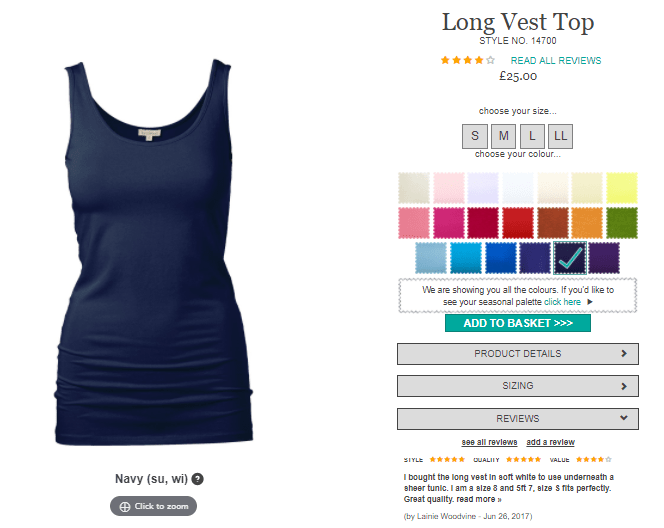Viewport: 664px width, 528px height.
Task: Click the arrow after 'click here' palette link
Action: 590,302
